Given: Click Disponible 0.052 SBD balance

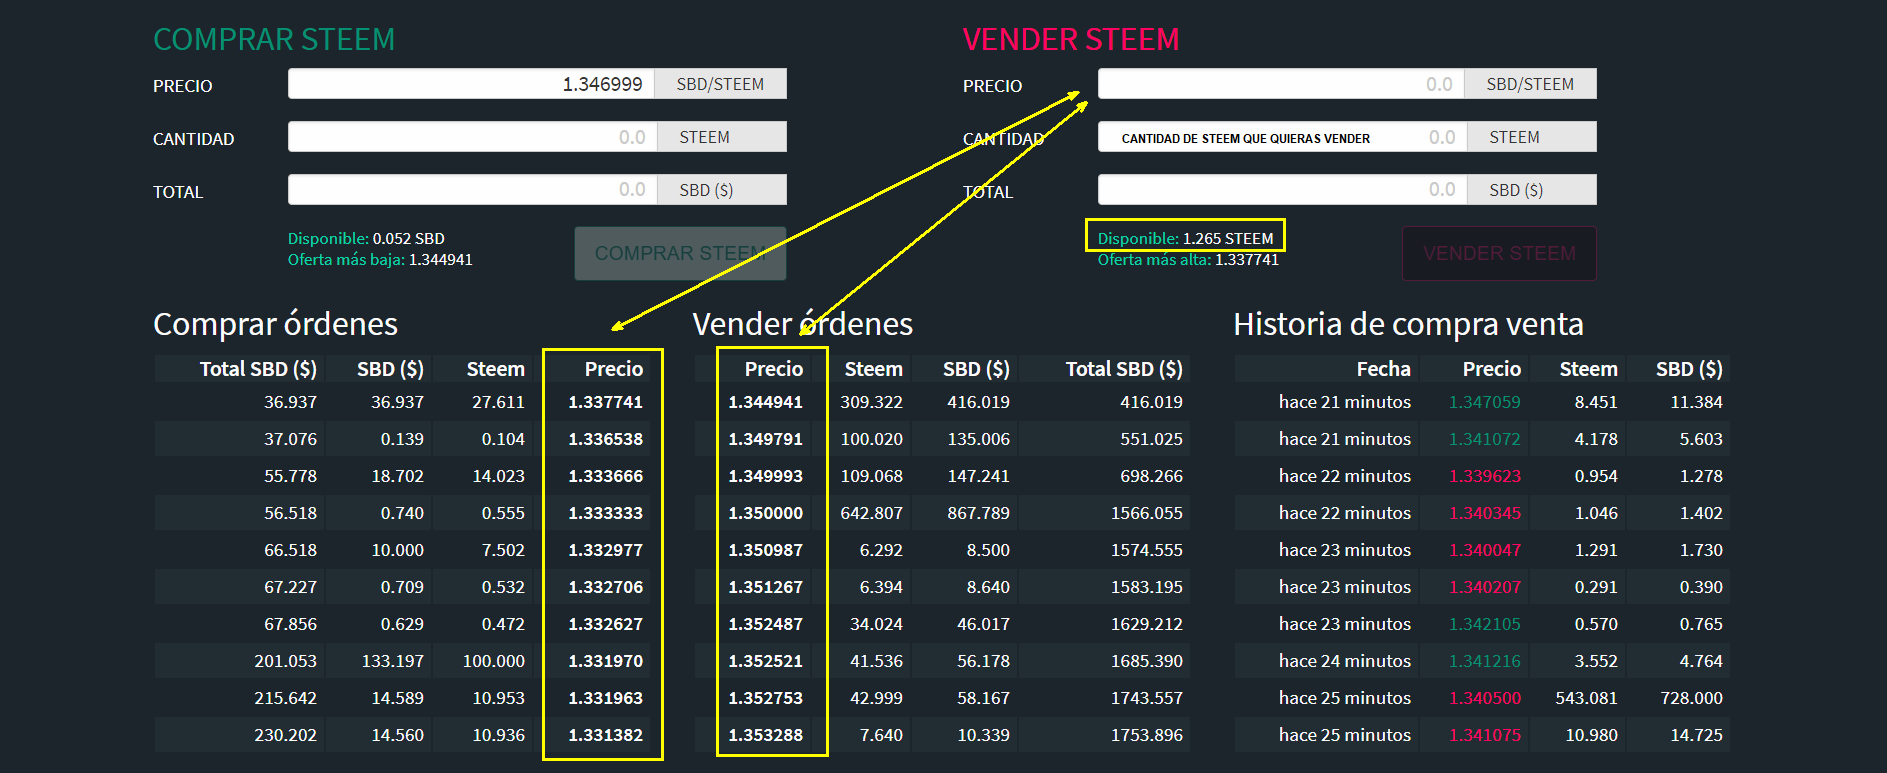Looking at the screenshot, I should point(366,238).
